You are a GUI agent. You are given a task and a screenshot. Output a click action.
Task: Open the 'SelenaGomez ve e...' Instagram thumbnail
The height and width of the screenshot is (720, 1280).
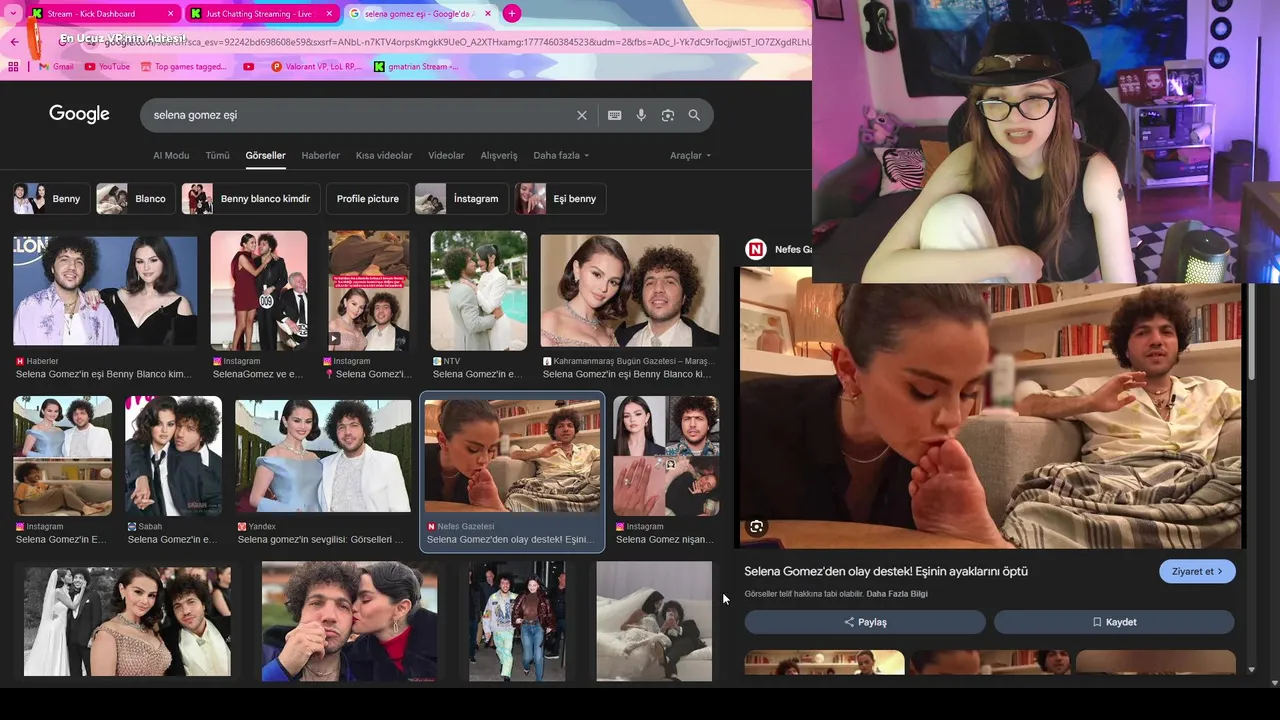pos(259,291)
